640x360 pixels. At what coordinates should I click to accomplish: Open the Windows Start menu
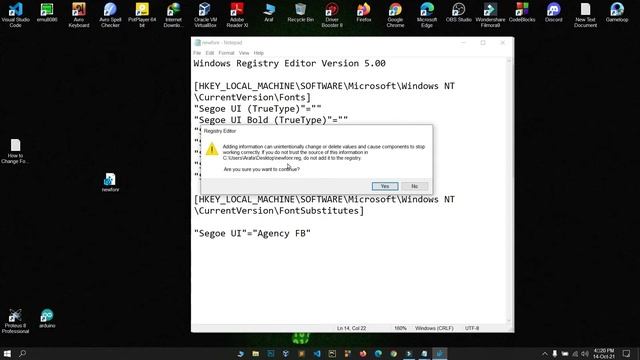click(x=7, y=353)
